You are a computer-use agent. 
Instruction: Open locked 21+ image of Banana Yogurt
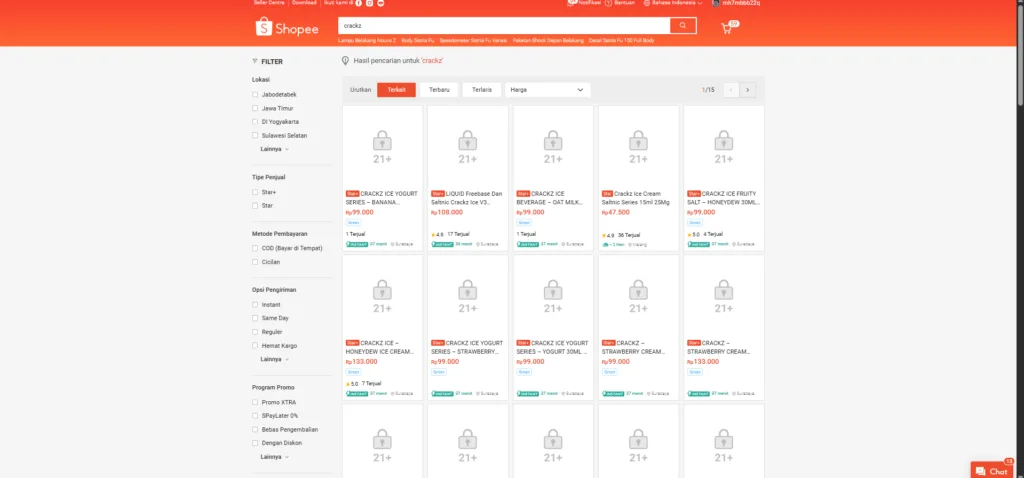[x=382, y=146]
